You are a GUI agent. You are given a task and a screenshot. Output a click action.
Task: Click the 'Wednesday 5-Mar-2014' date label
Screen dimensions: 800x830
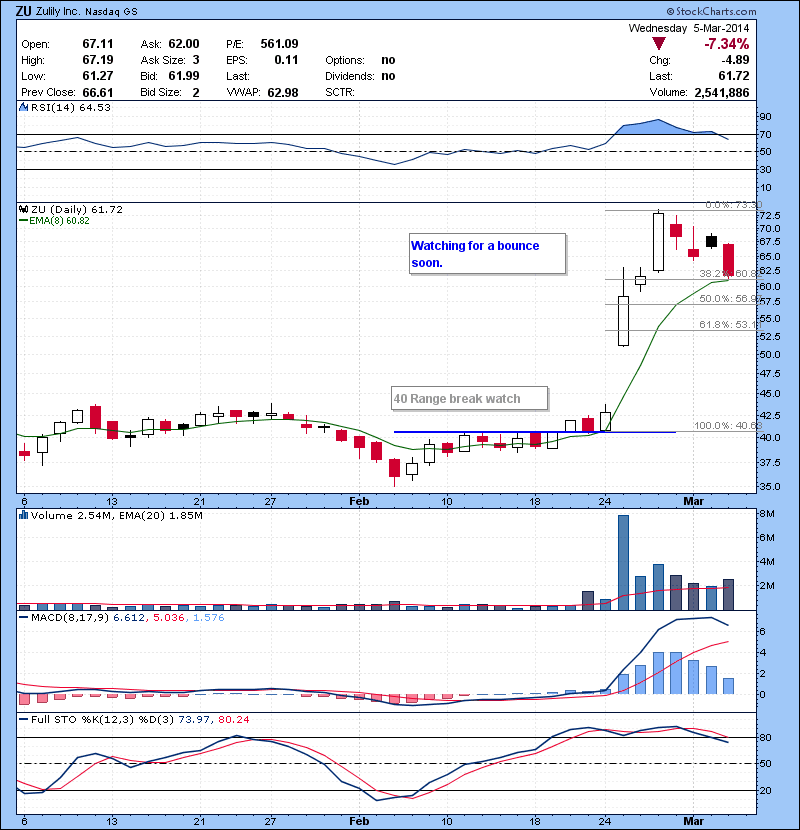689,28
